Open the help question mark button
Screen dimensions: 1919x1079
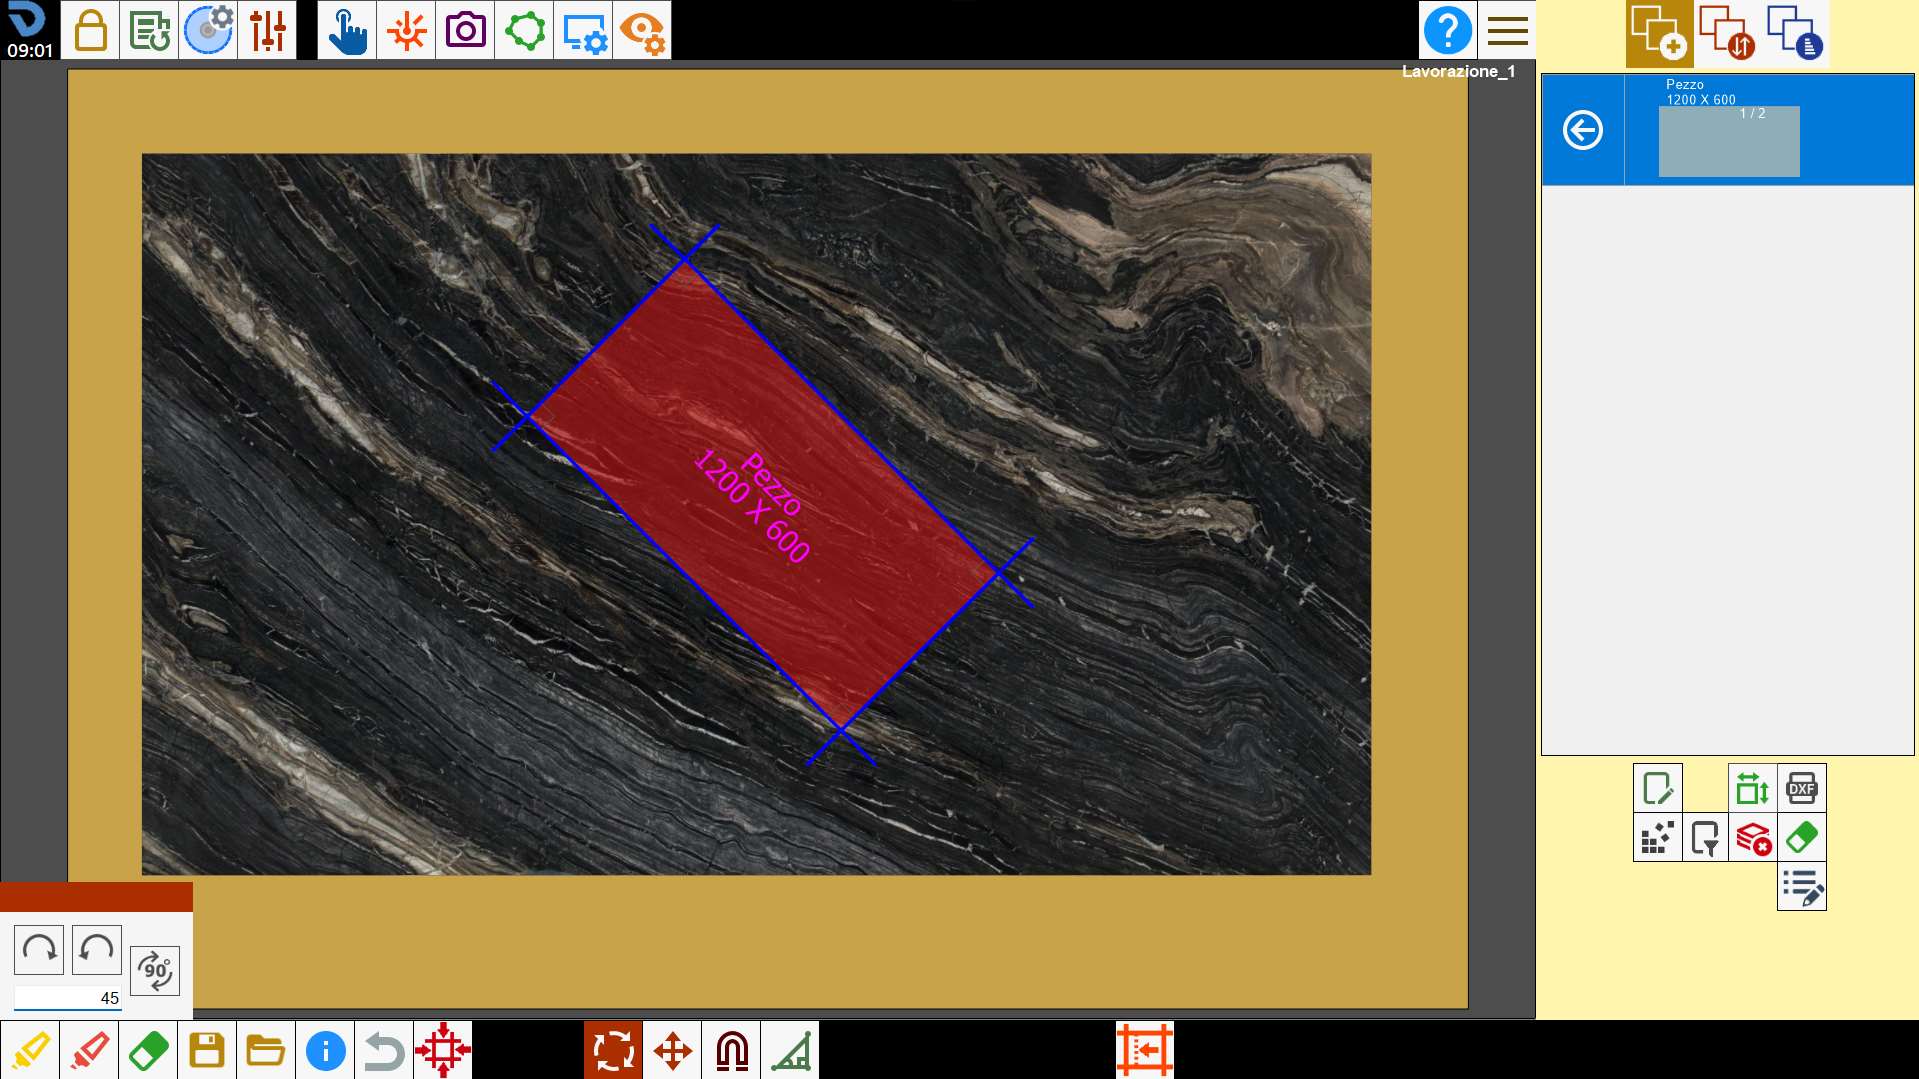pos(1447,30)
